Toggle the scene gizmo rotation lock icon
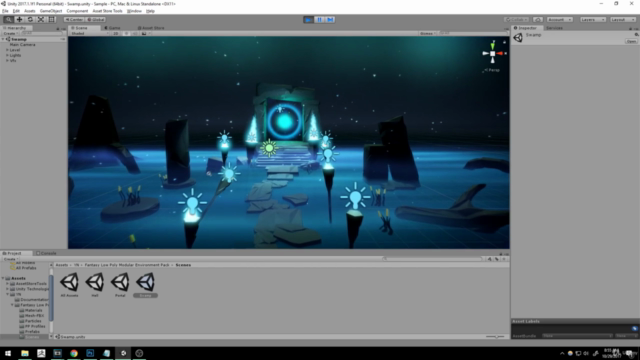The image size is (640, 360). click(504, 42)
